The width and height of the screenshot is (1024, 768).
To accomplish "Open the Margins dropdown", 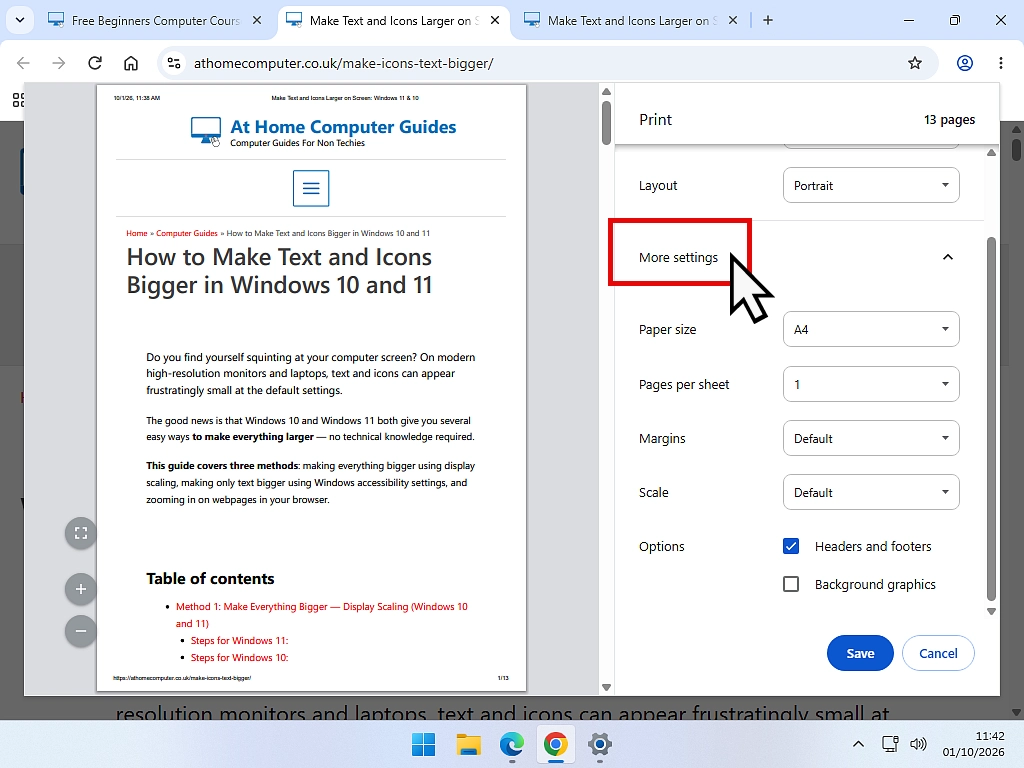I will point(871,438).
